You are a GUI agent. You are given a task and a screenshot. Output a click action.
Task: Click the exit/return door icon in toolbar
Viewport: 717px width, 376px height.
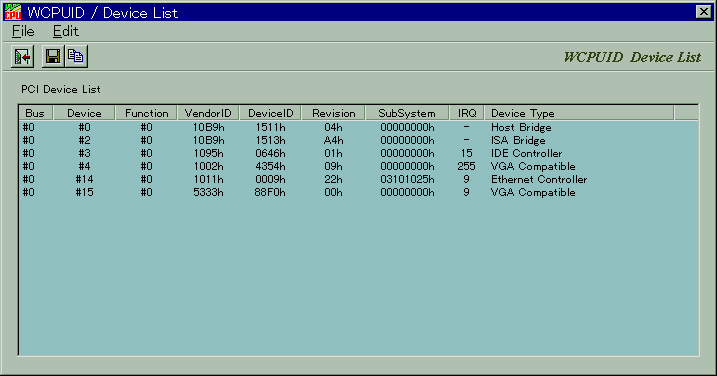click(x=22, y=56)
